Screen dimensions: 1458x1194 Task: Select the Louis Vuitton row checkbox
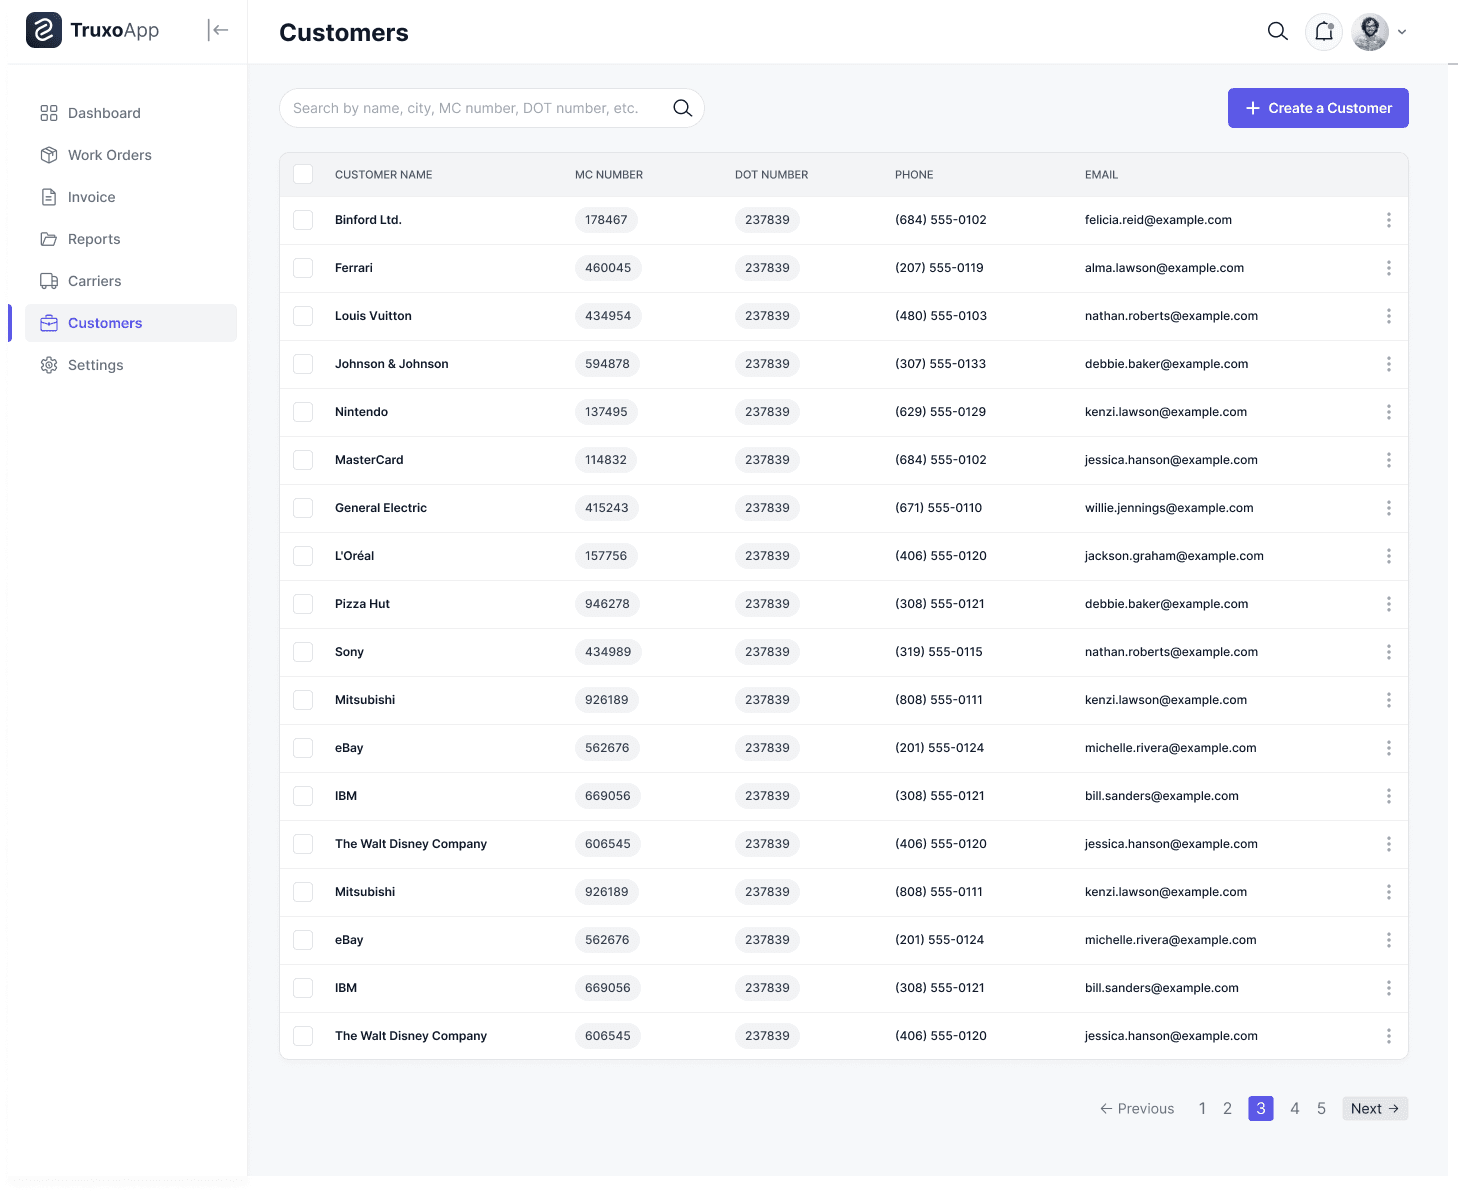click(x=303, y=316)
